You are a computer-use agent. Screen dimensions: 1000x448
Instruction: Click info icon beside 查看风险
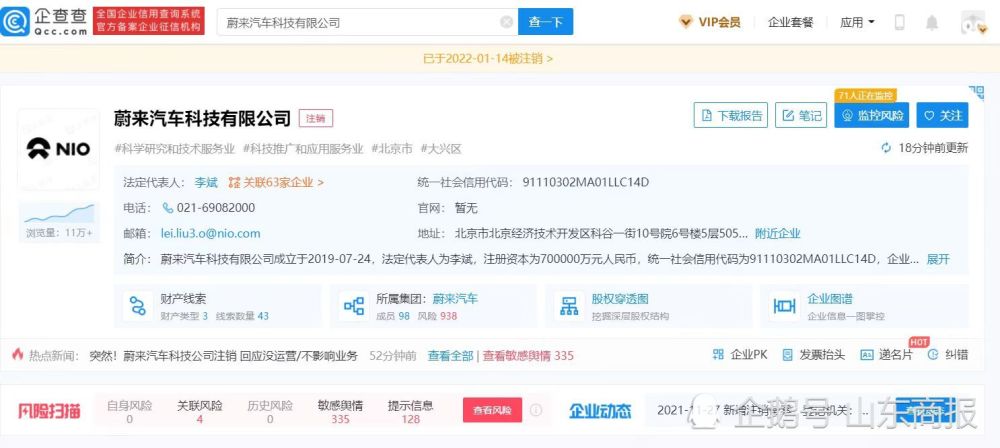(x=536, y=410)
